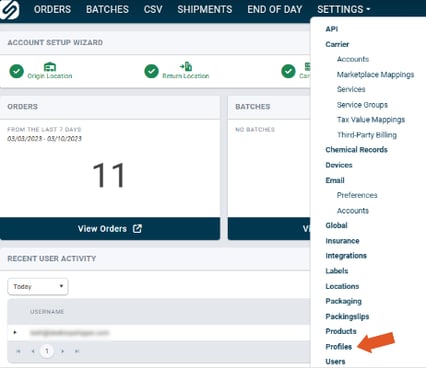Select the Carrier heading in Settings menu
This screenshot has height=368, width=426.
tap(337, 44)
